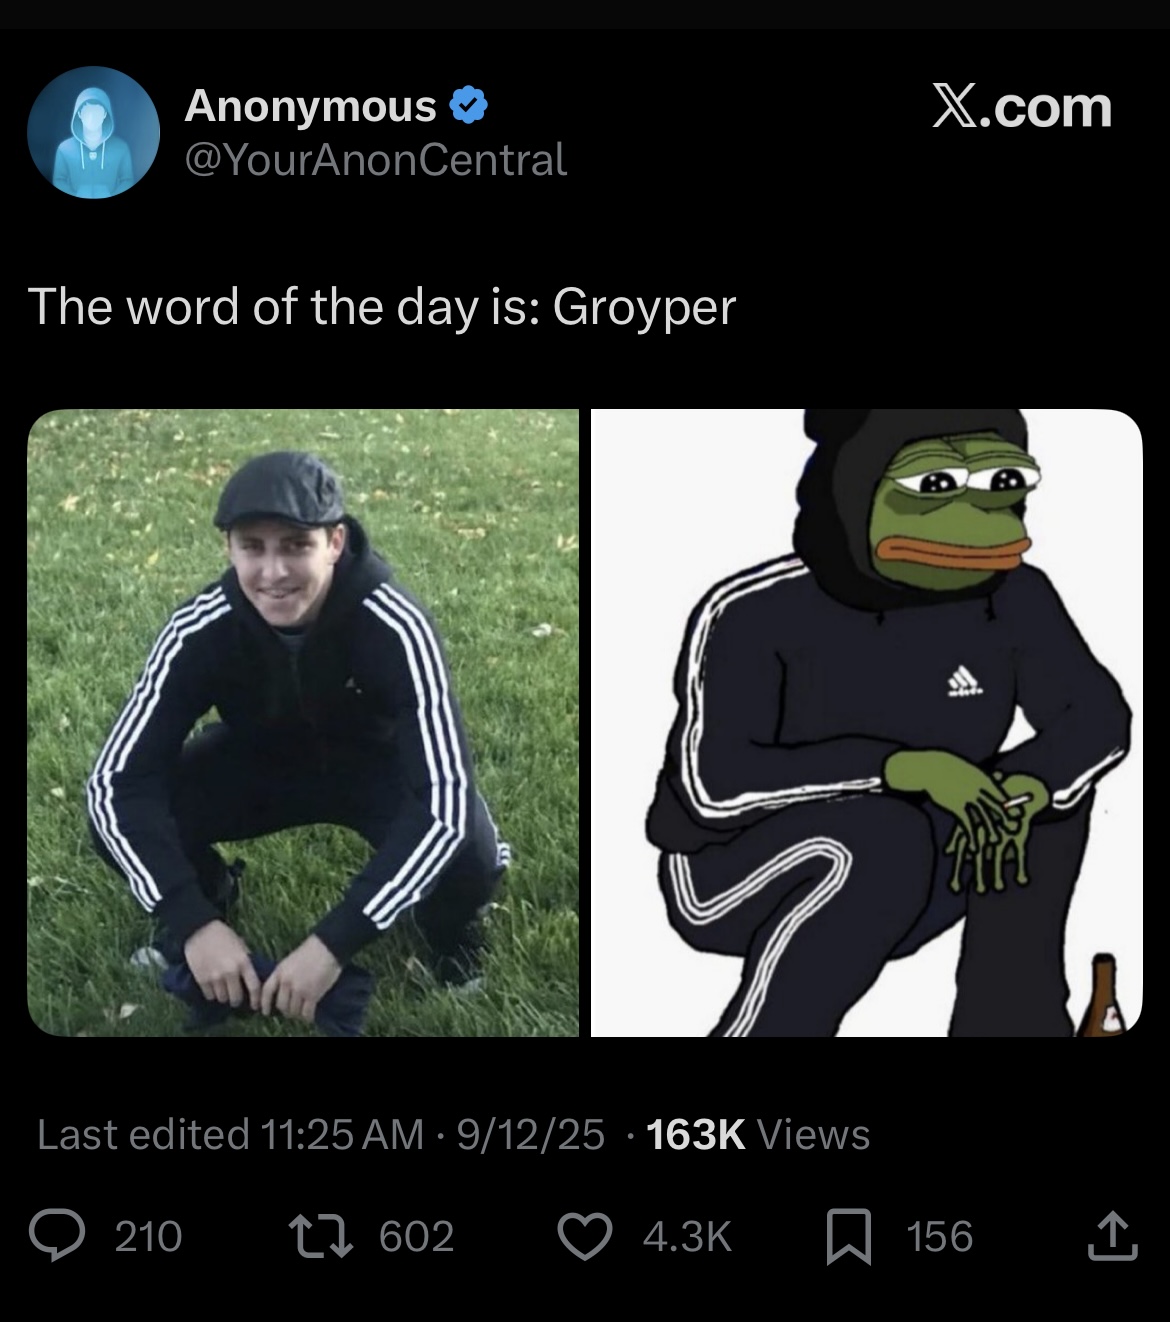Like the post with heart icon
The height and width of the screenshot is (1322, 1170).
(x=584, y=1237)
